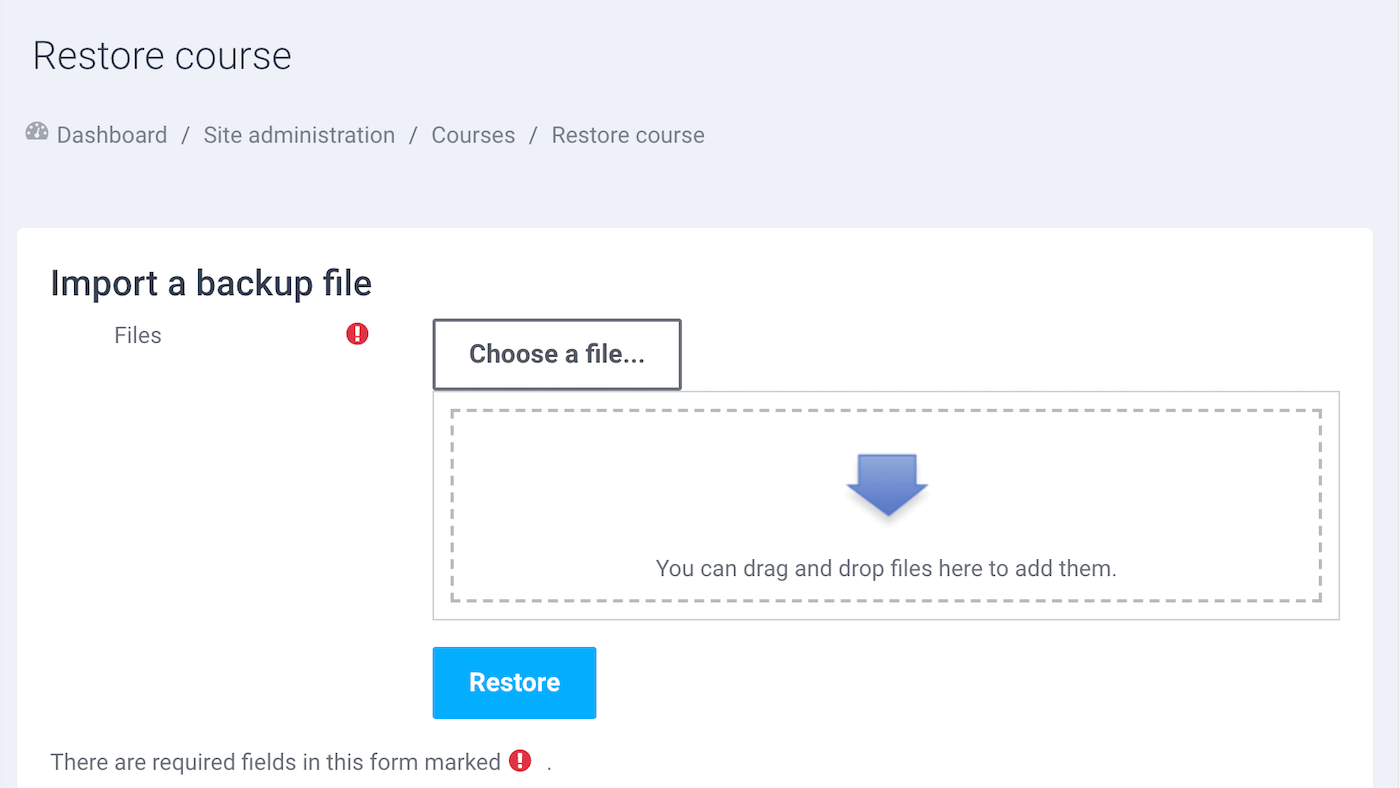Image resolution: width=1400 pixels, height=788 pixels.
Task: Click the Choose a file... button
Action: pos(557,354)
